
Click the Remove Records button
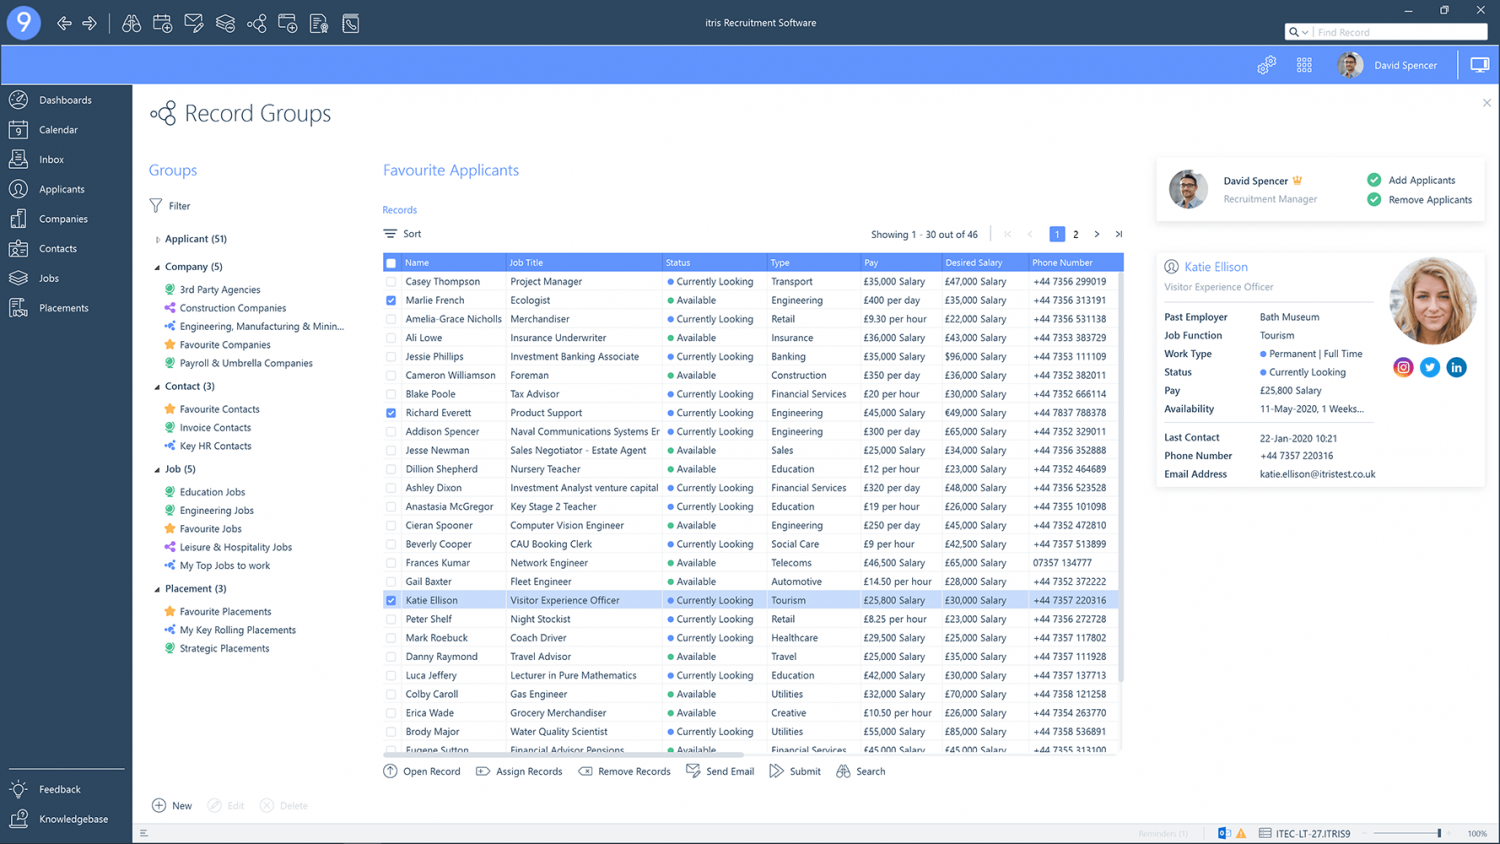coord(624,772)
